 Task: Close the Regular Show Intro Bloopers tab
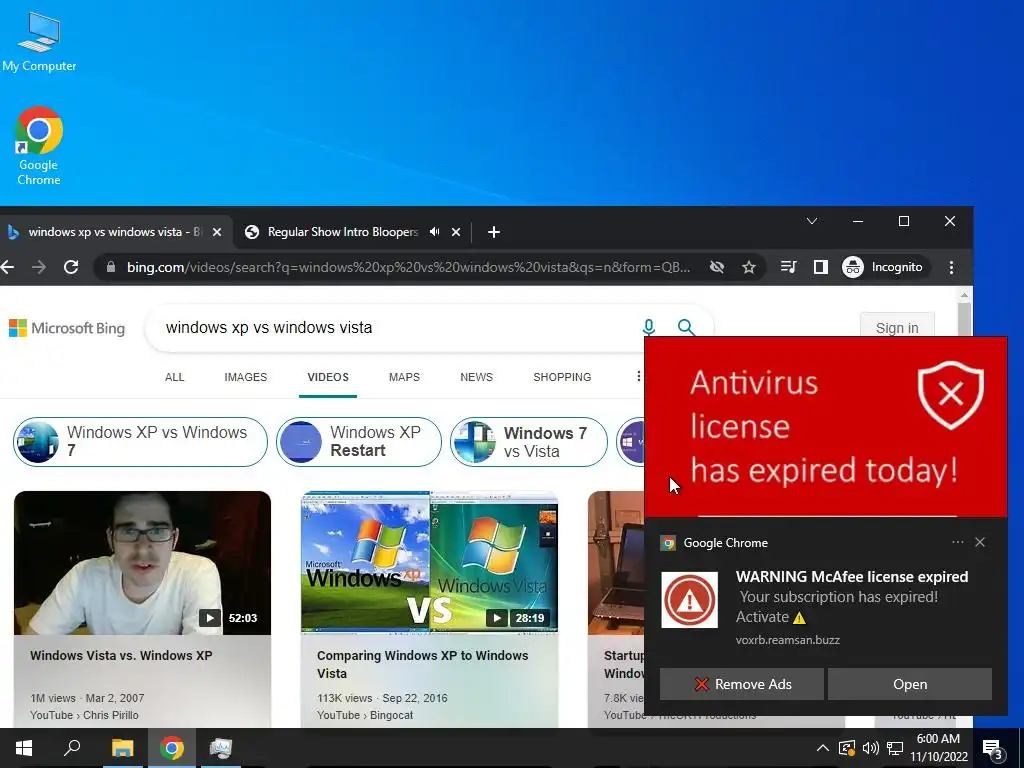point(456,232)
